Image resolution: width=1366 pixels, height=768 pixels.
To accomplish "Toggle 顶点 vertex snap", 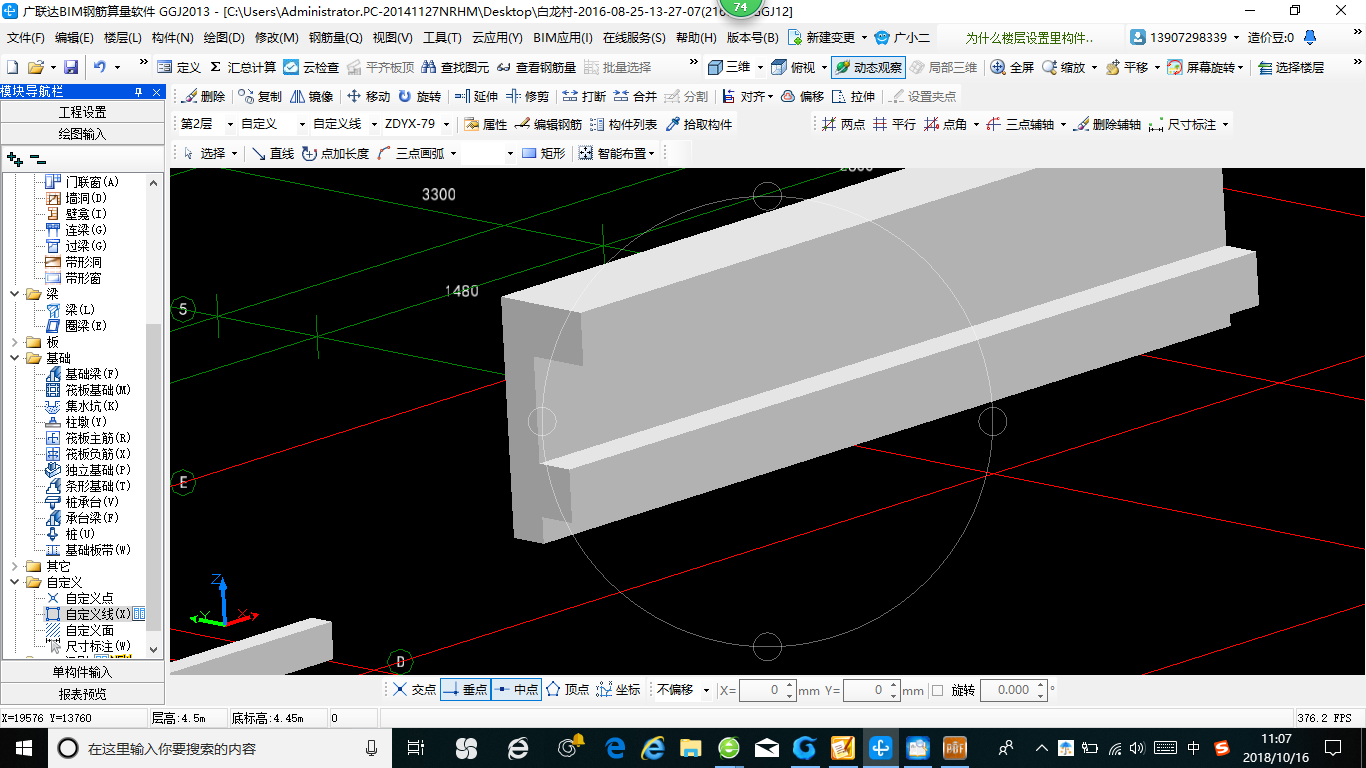I will tap(567, 690).
